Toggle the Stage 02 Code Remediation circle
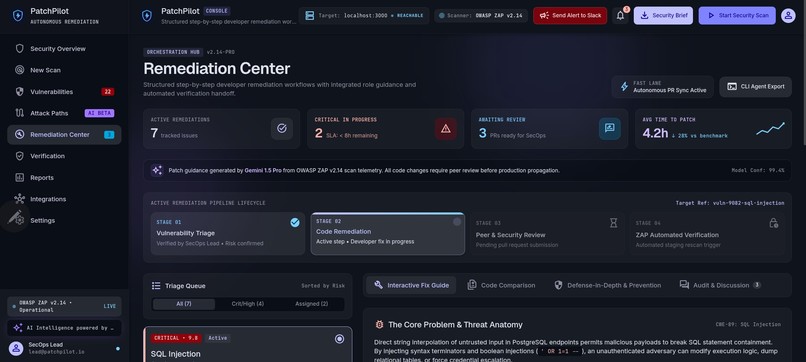 click(x=457, y=222)
